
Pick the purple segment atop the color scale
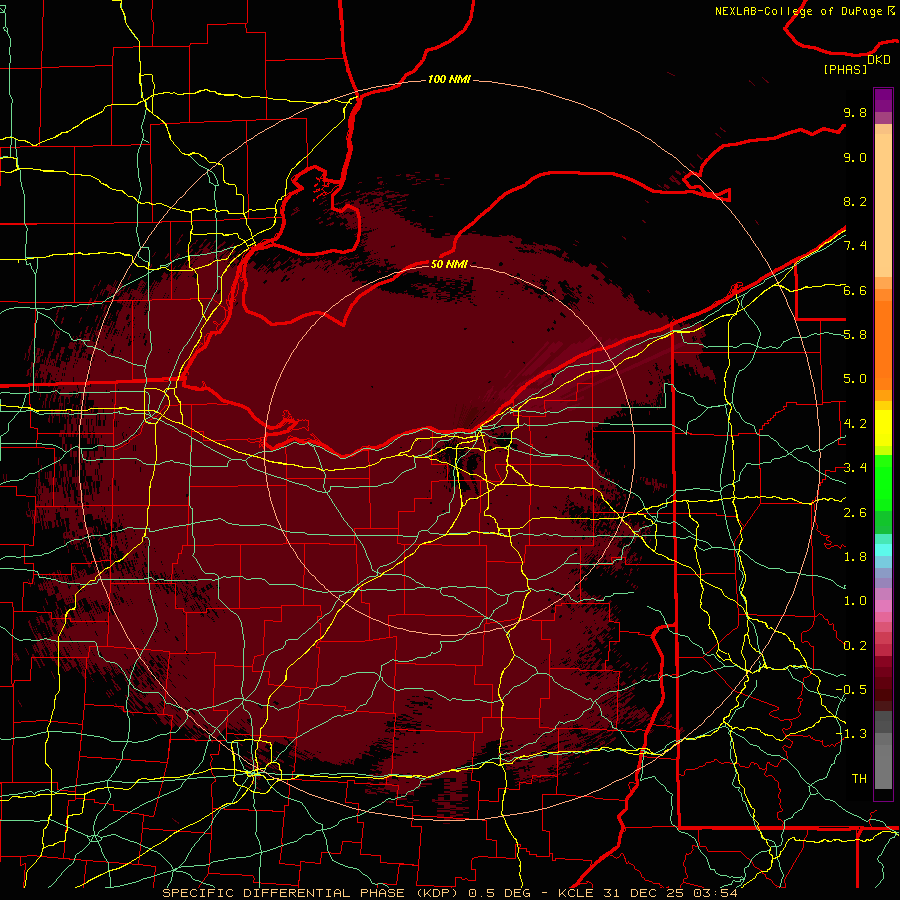pyautogui.click(x=883, y=100)
